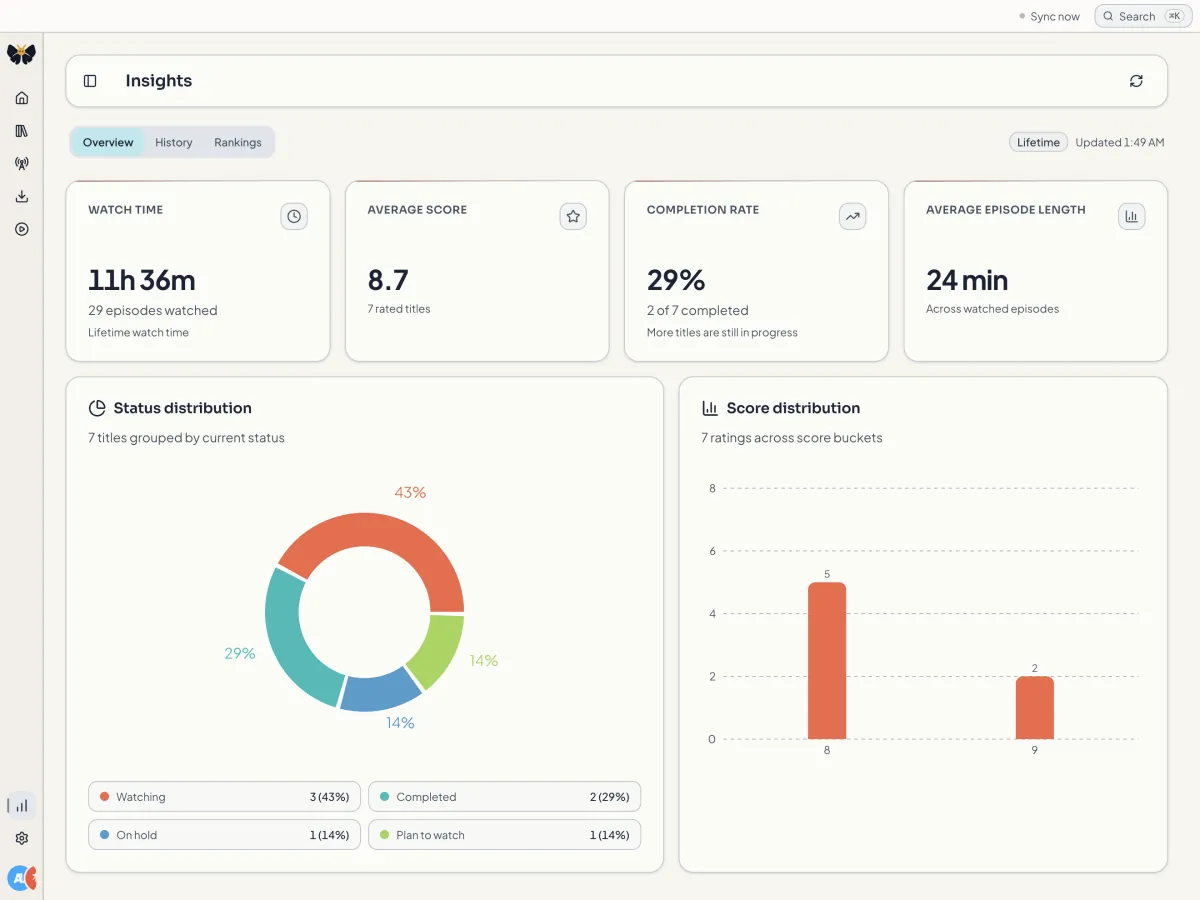The image size is (1200, 900).
Task: Click '7 ratings across score buckets' text
Action: 792,438
